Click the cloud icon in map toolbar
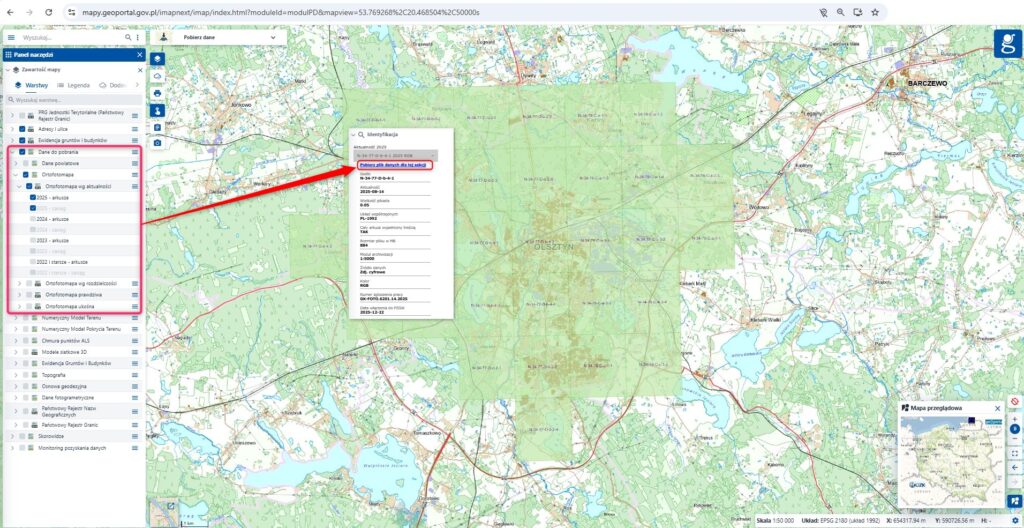The width and height of the screenshot is (1024, 528). coord(157,76)
